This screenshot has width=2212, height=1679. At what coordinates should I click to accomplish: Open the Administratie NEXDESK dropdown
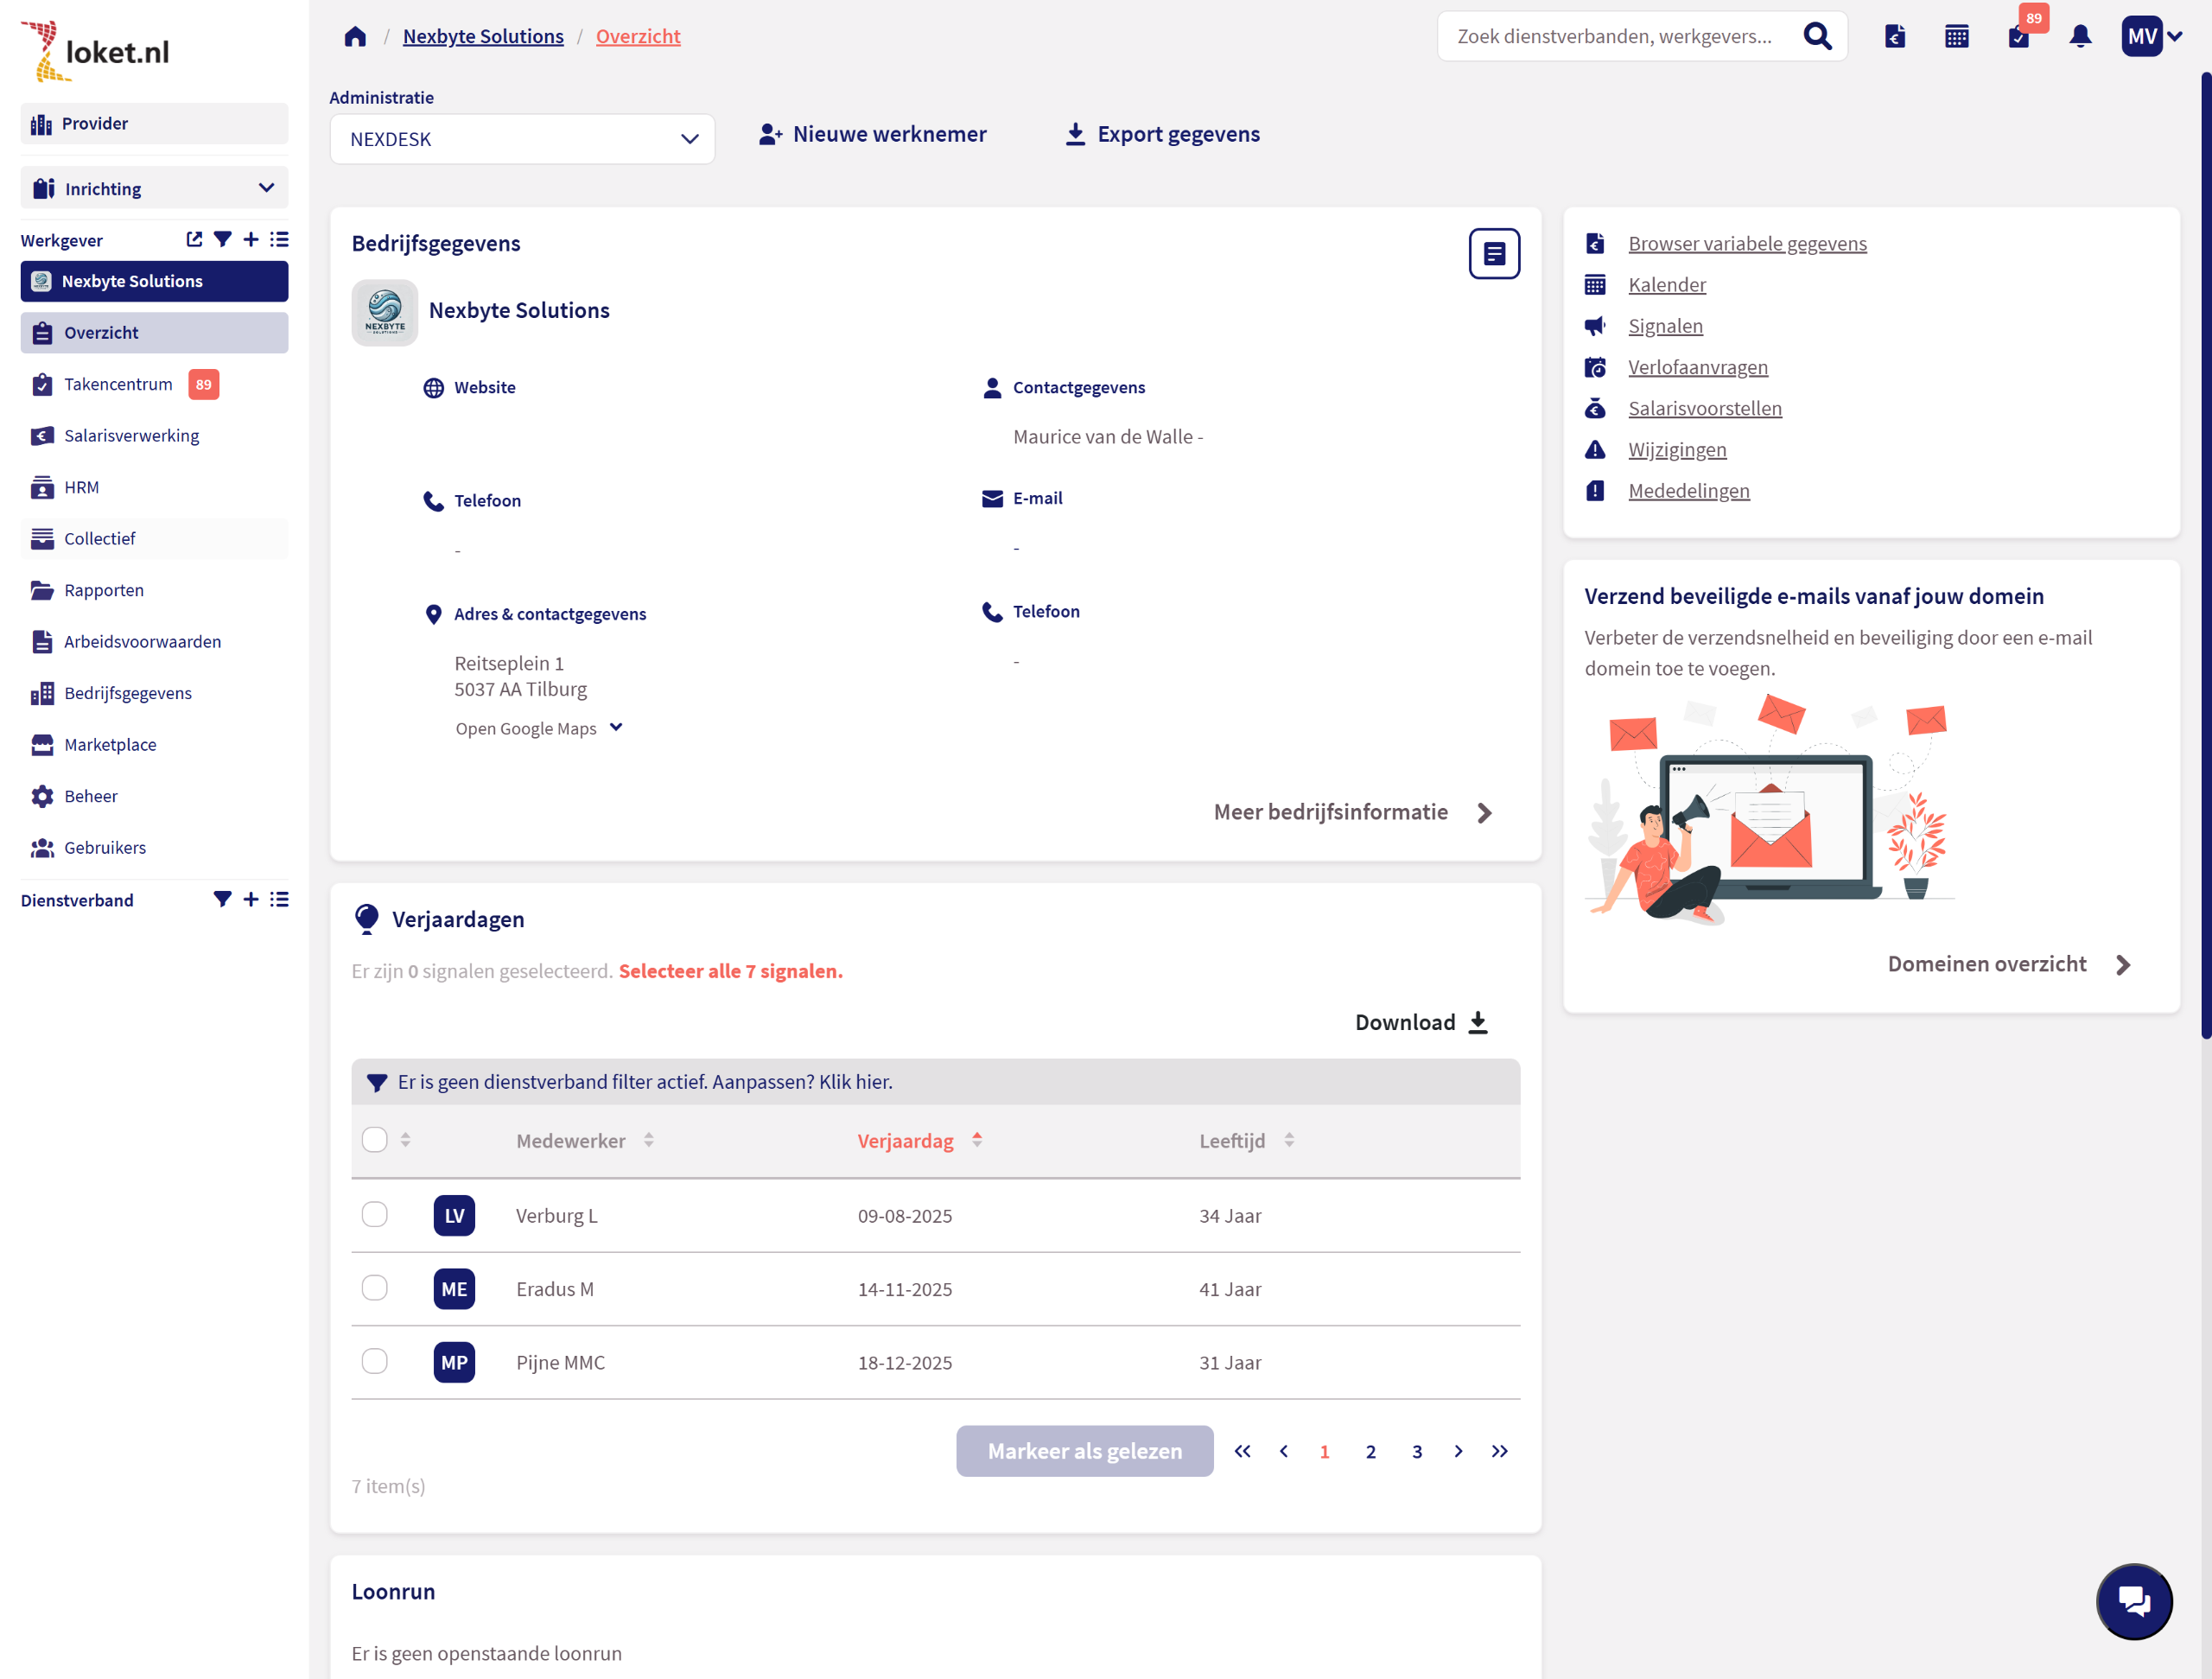[522, 139]
